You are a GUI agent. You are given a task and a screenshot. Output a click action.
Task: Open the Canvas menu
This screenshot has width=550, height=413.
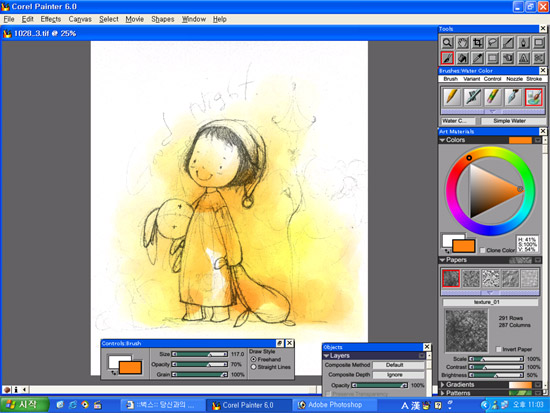coord(80,19)
